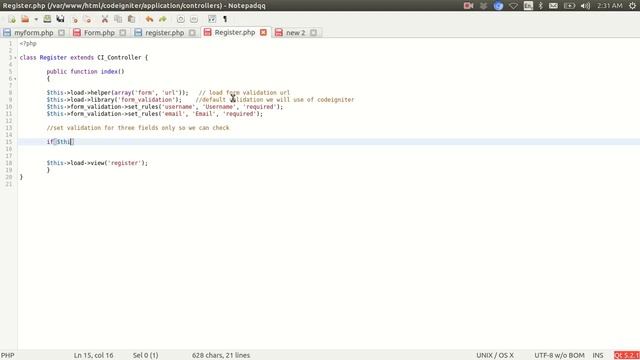Close the Register.php tab with red X
This screenshot has width=640, height=360.
pyautogui.click(x=263, y=32)
